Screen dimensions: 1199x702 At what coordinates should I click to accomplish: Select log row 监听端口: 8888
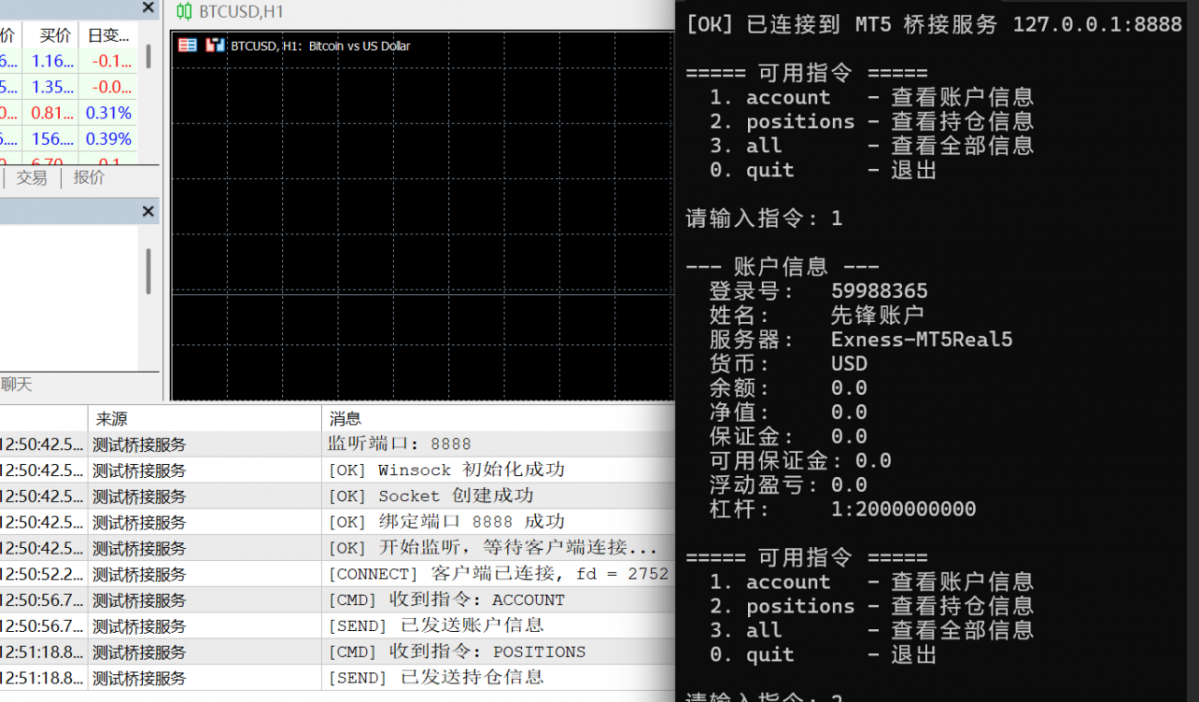pyautogui.click(x=337, y=444)
